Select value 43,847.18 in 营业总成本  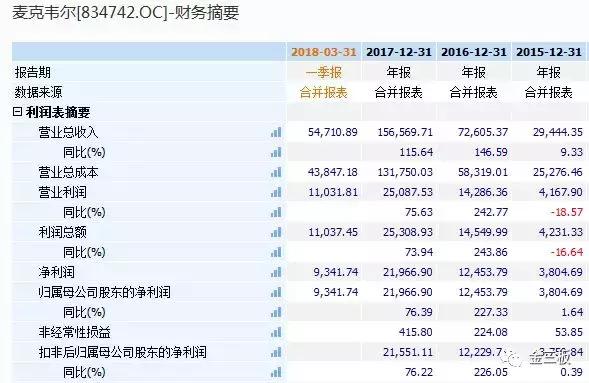click(x=333, y=172)
